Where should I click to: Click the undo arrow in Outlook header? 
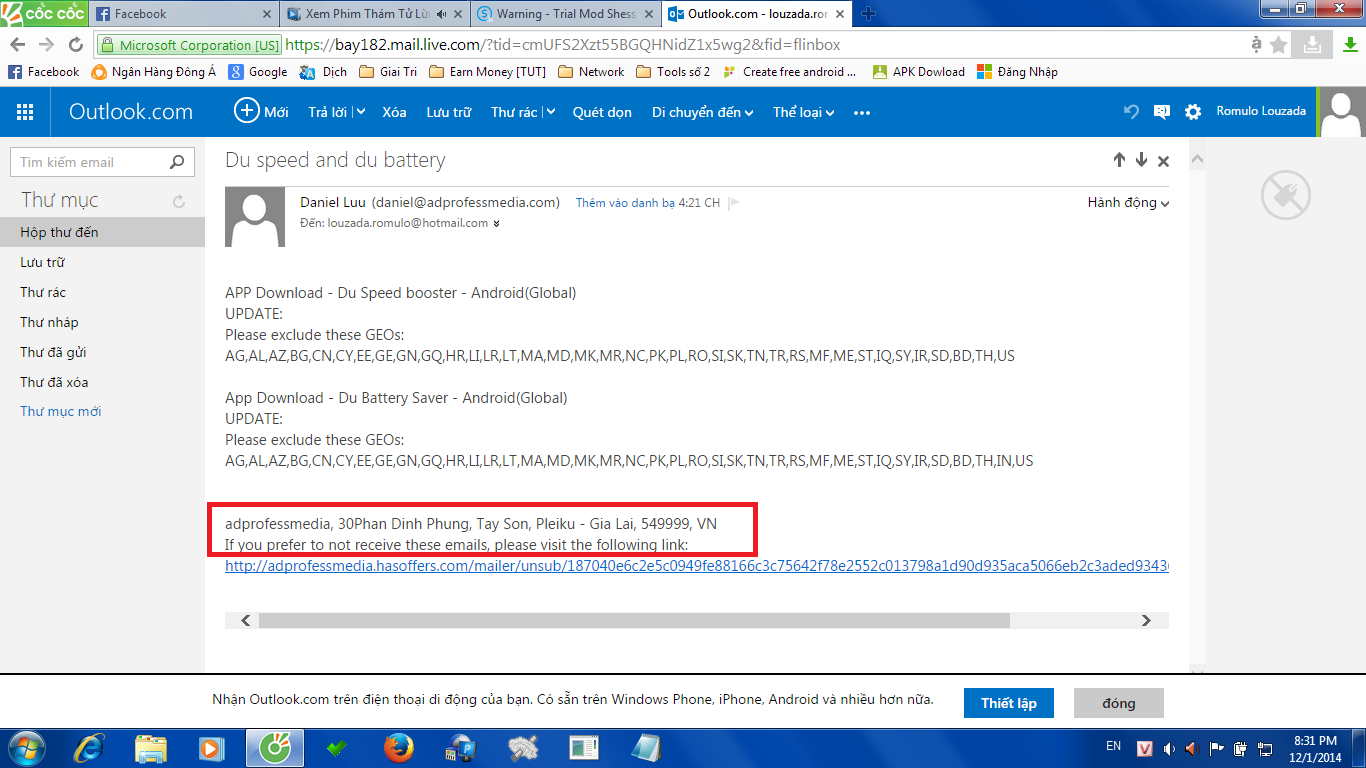[1131, 112]
